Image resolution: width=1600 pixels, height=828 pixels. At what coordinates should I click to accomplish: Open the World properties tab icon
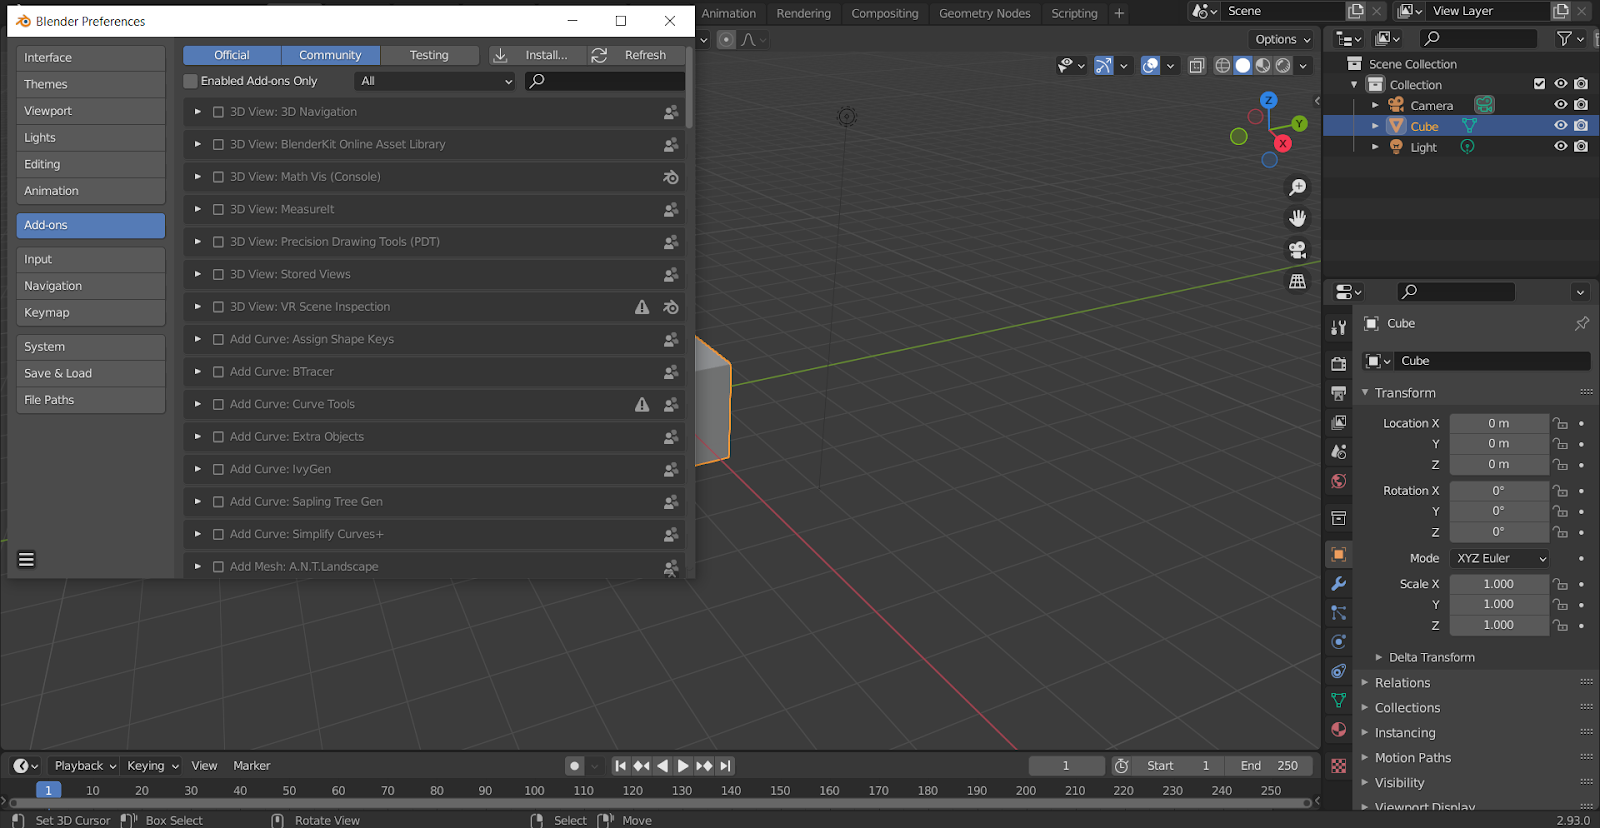pyautogui.click(x=1338, y=481)
